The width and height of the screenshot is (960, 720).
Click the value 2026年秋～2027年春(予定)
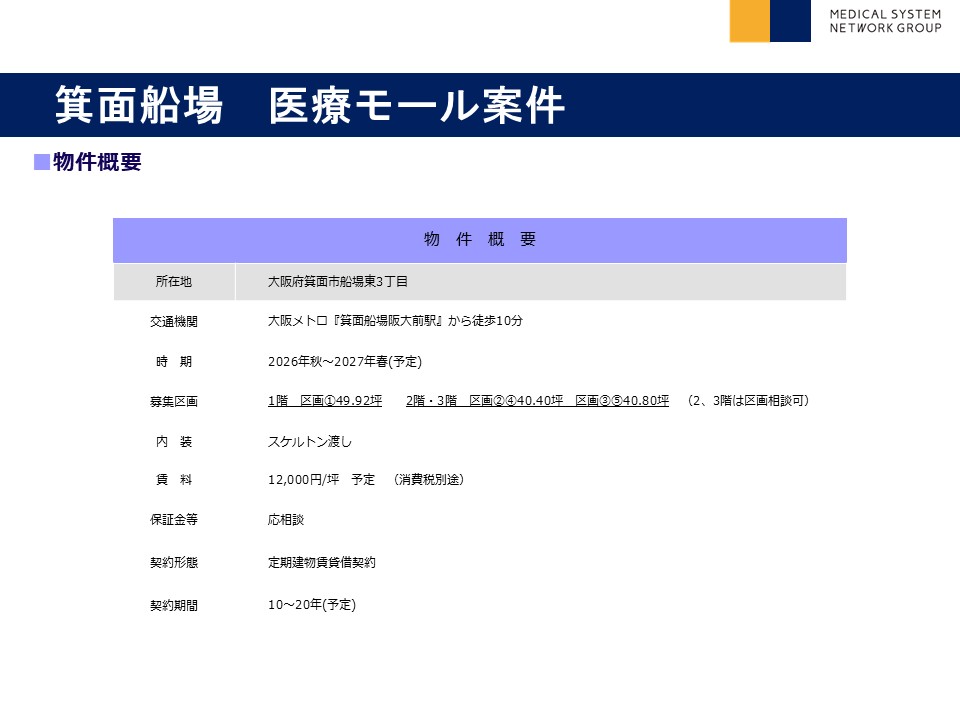[345, 362]
